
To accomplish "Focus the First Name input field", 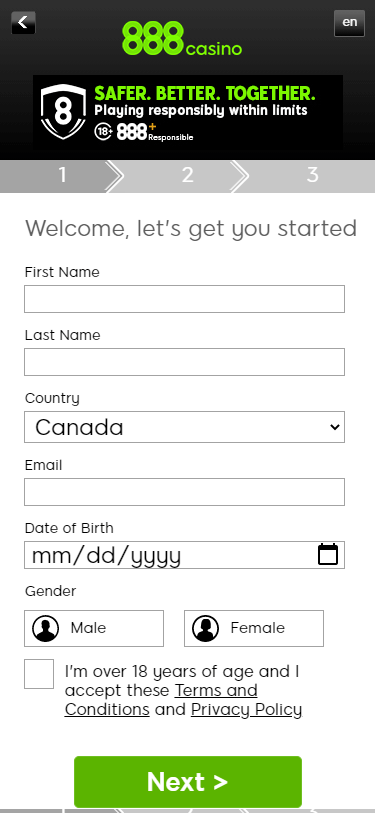I will [x=184, y=299].
